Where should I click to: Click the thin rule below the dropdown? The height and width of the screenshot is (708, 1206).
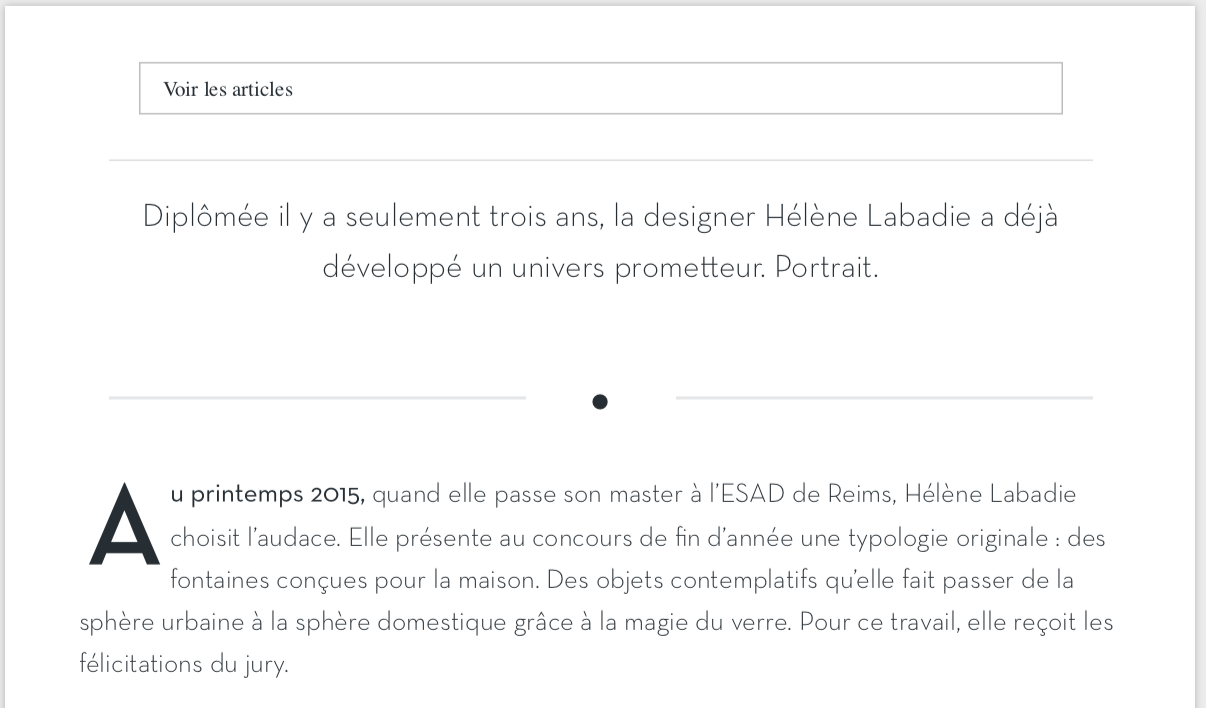pyautogui.click(x=601, y=160)
